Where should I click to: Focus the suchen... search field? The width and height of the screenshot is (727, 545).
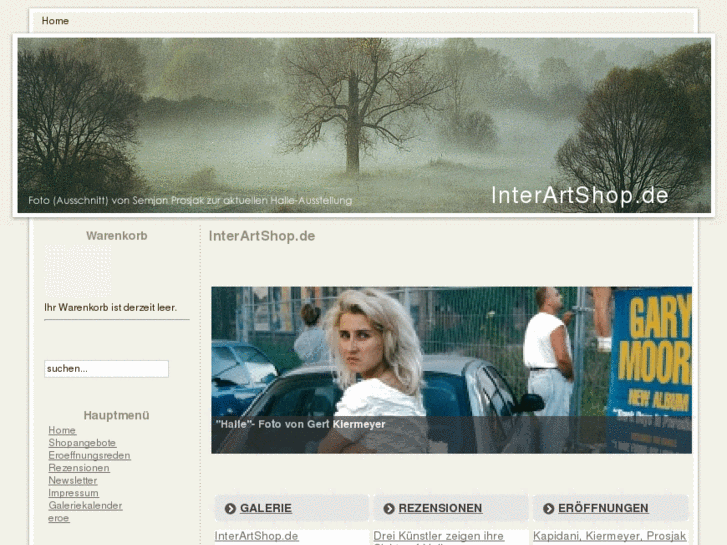point(106,369)
